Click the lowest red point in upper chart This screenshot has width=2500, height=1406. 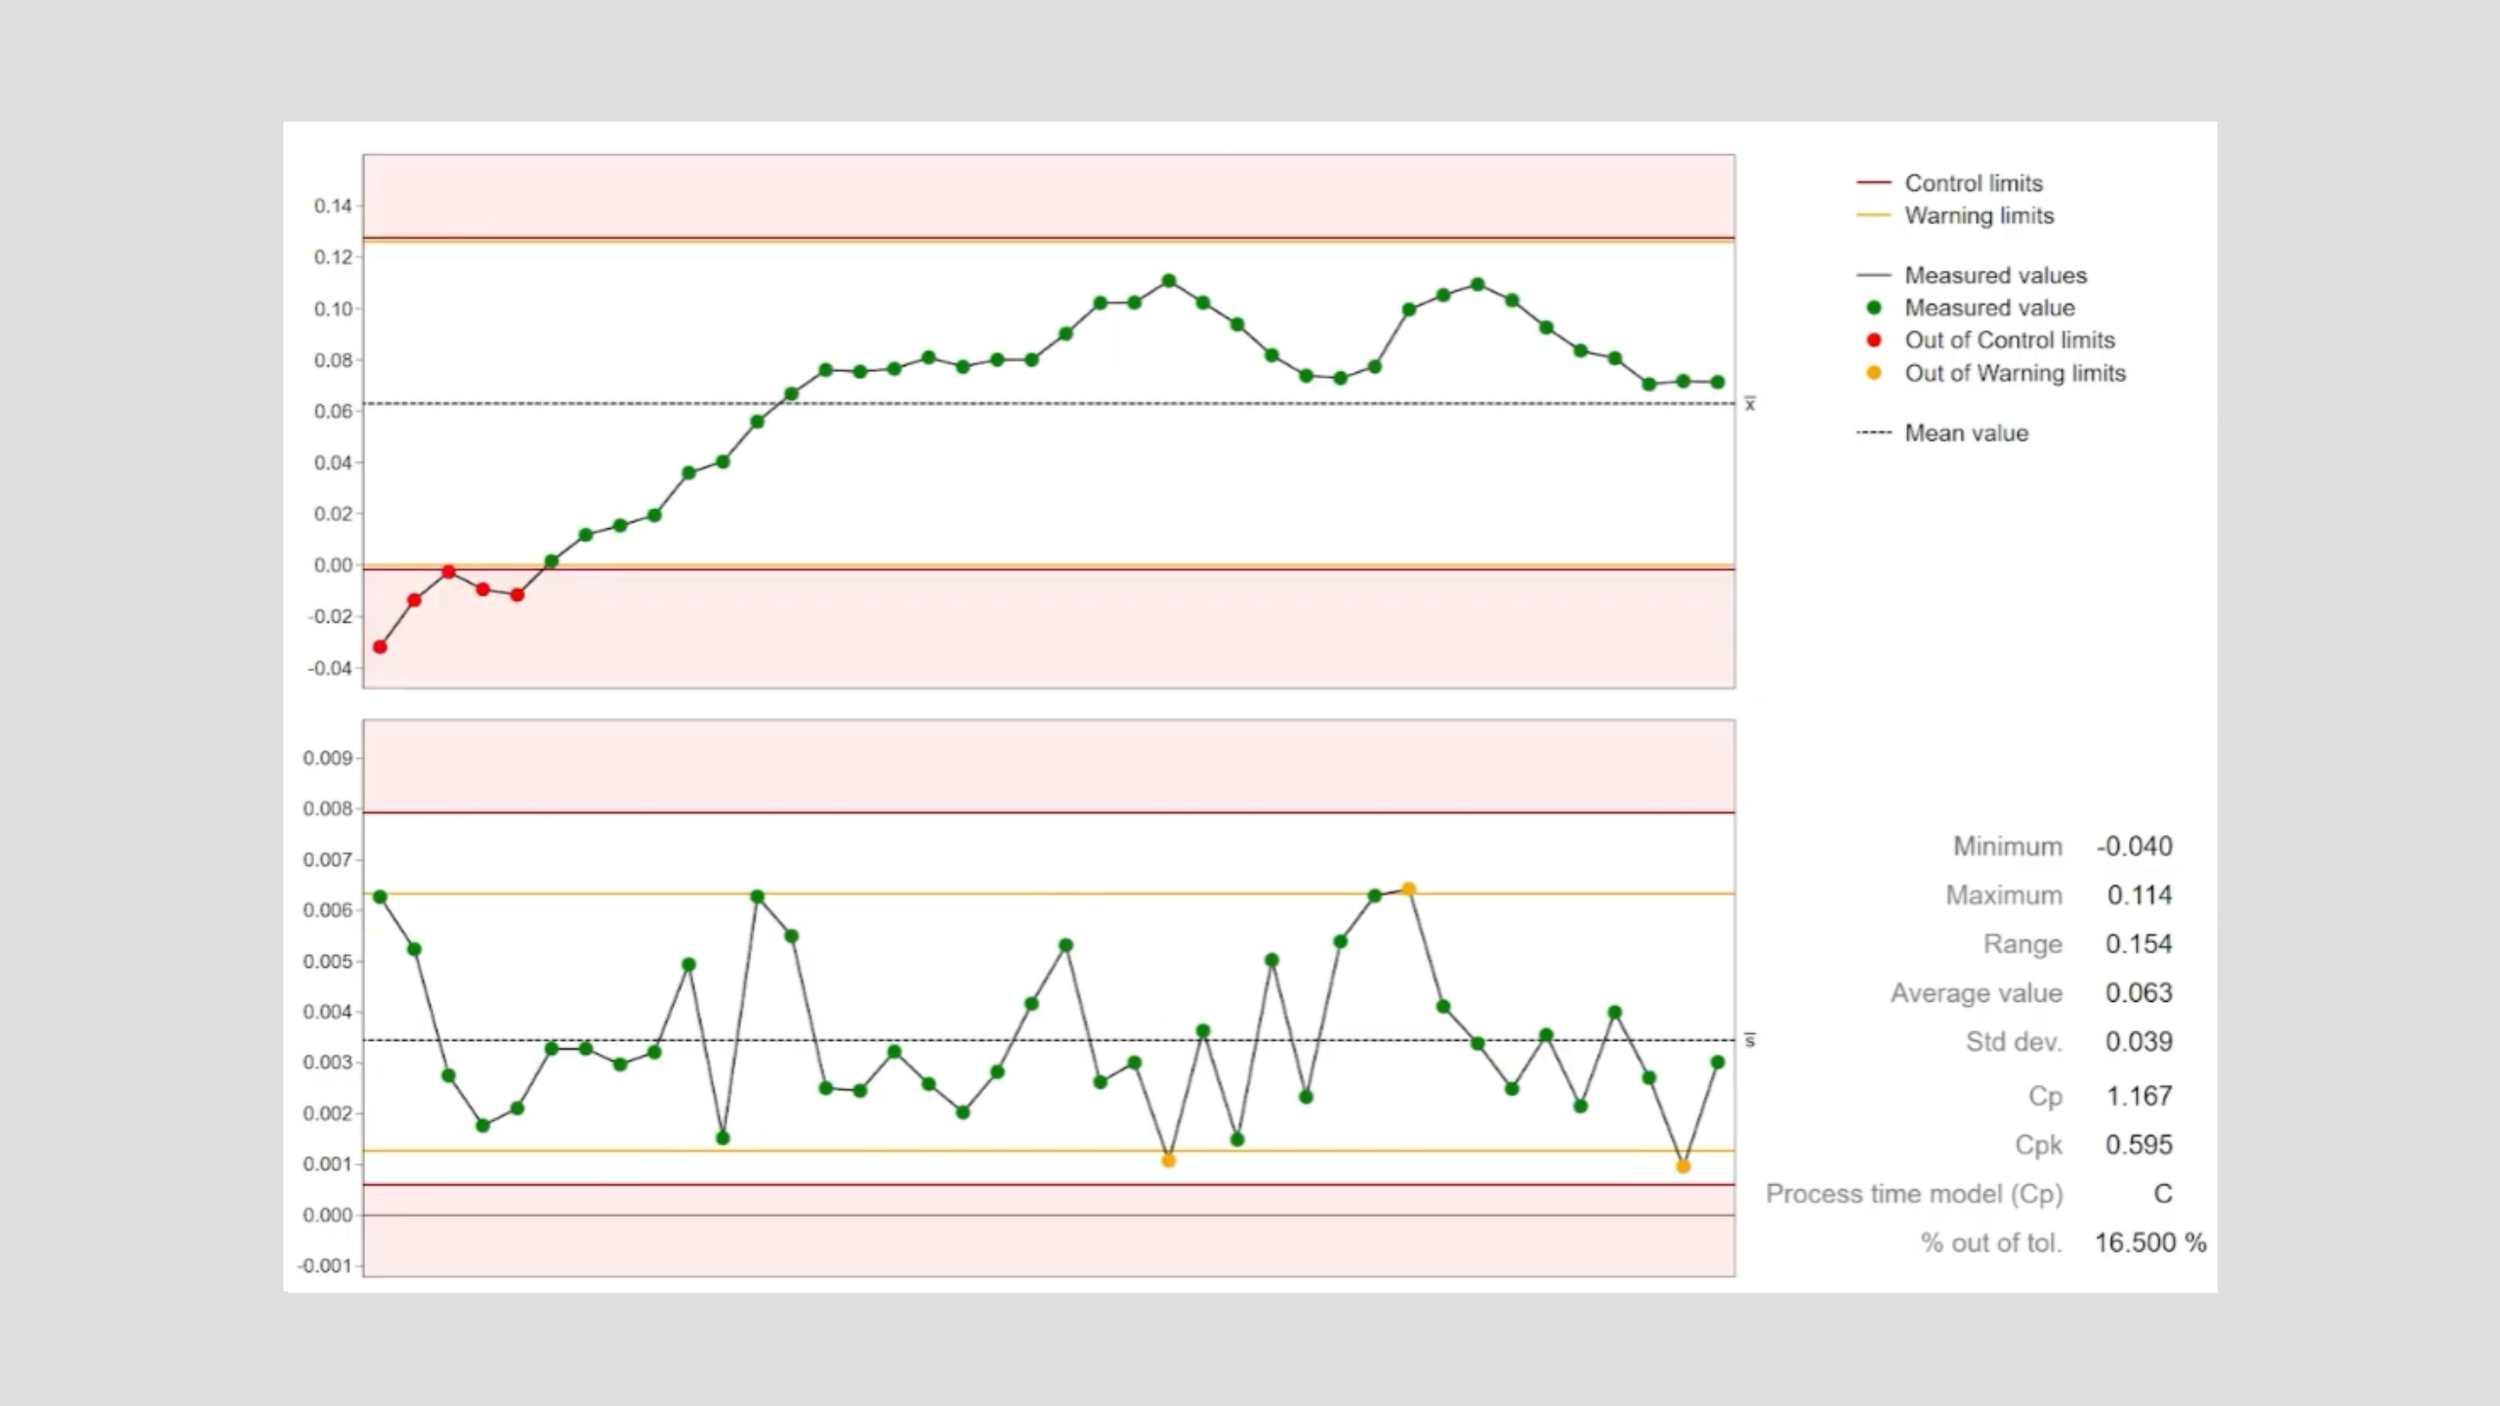click(x=380, y=647)
